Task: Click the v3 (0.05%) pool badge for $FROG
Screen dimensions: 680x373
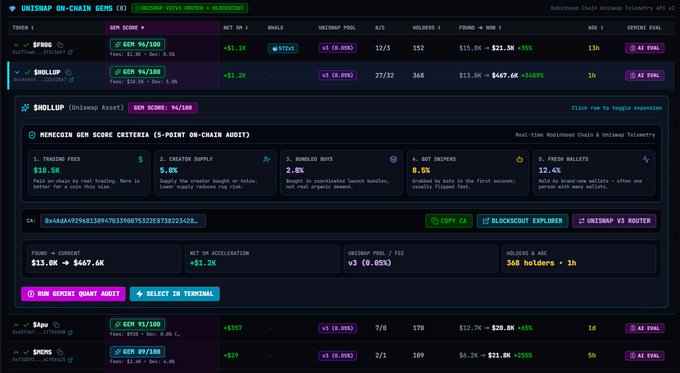Action: [337, 48]
